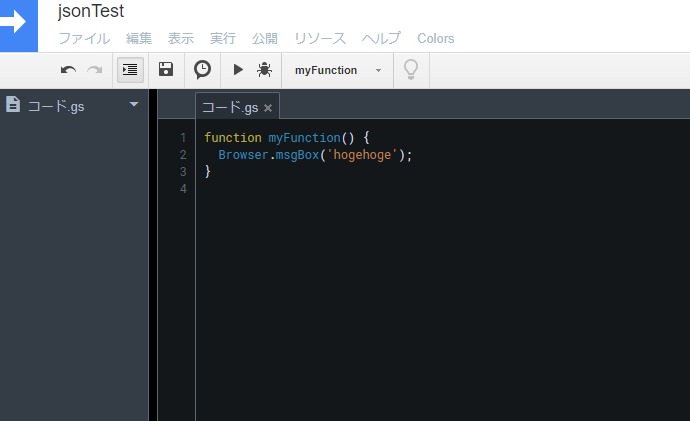
Task: Run the selected function with play button
Action: coord(238,70)
